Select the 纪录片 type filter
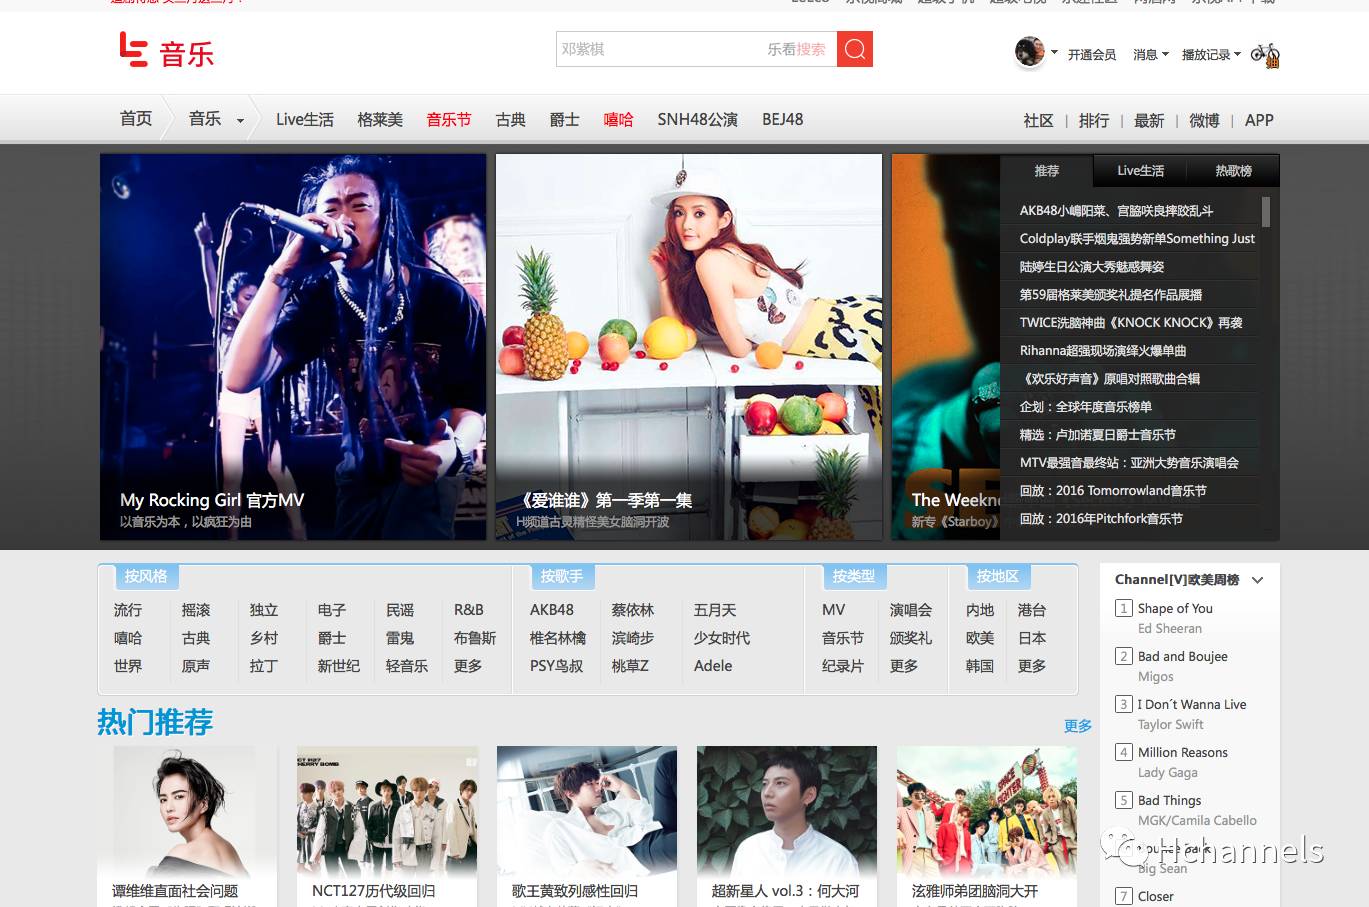 (x=843, y=666)
